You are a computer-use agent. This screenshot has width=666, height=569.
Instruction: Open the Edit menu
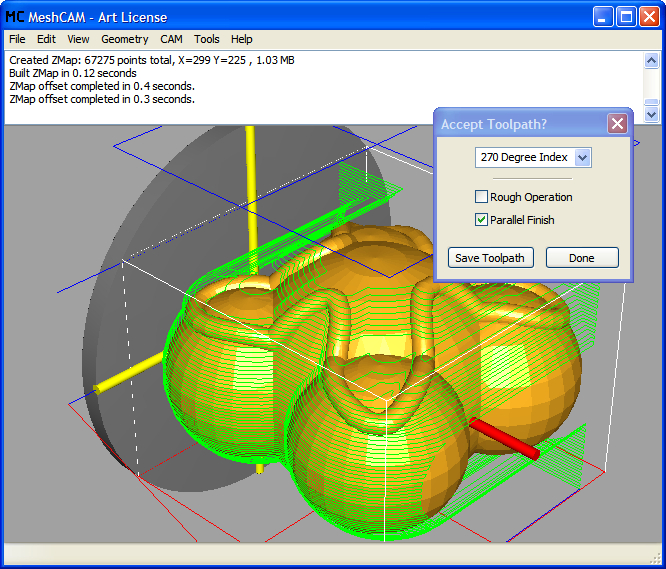(x=46, y=39)
